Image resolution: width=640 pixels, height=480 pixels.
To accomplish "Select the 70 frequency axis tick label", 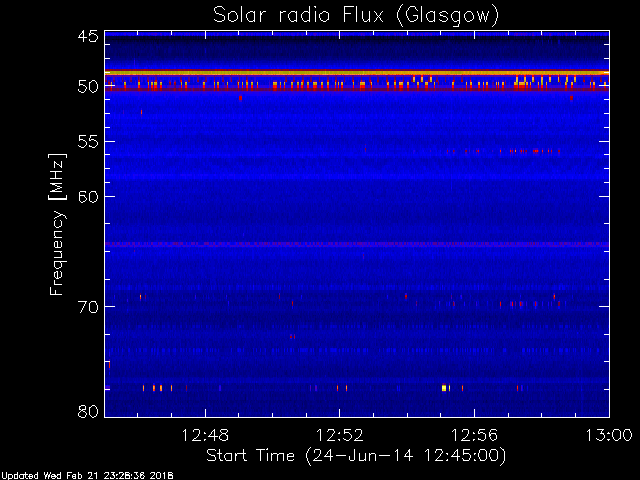I will (x=88, y=307).
